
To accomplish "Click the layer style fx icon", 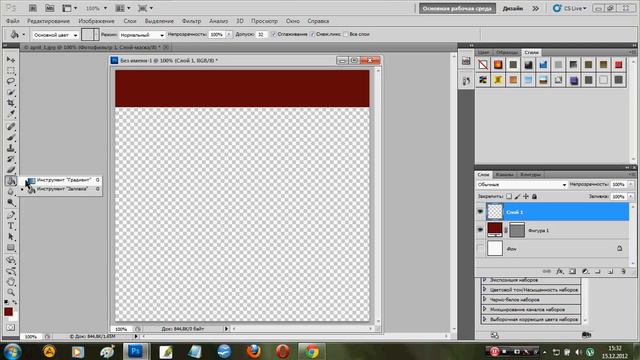I will (x=560, y=271).
